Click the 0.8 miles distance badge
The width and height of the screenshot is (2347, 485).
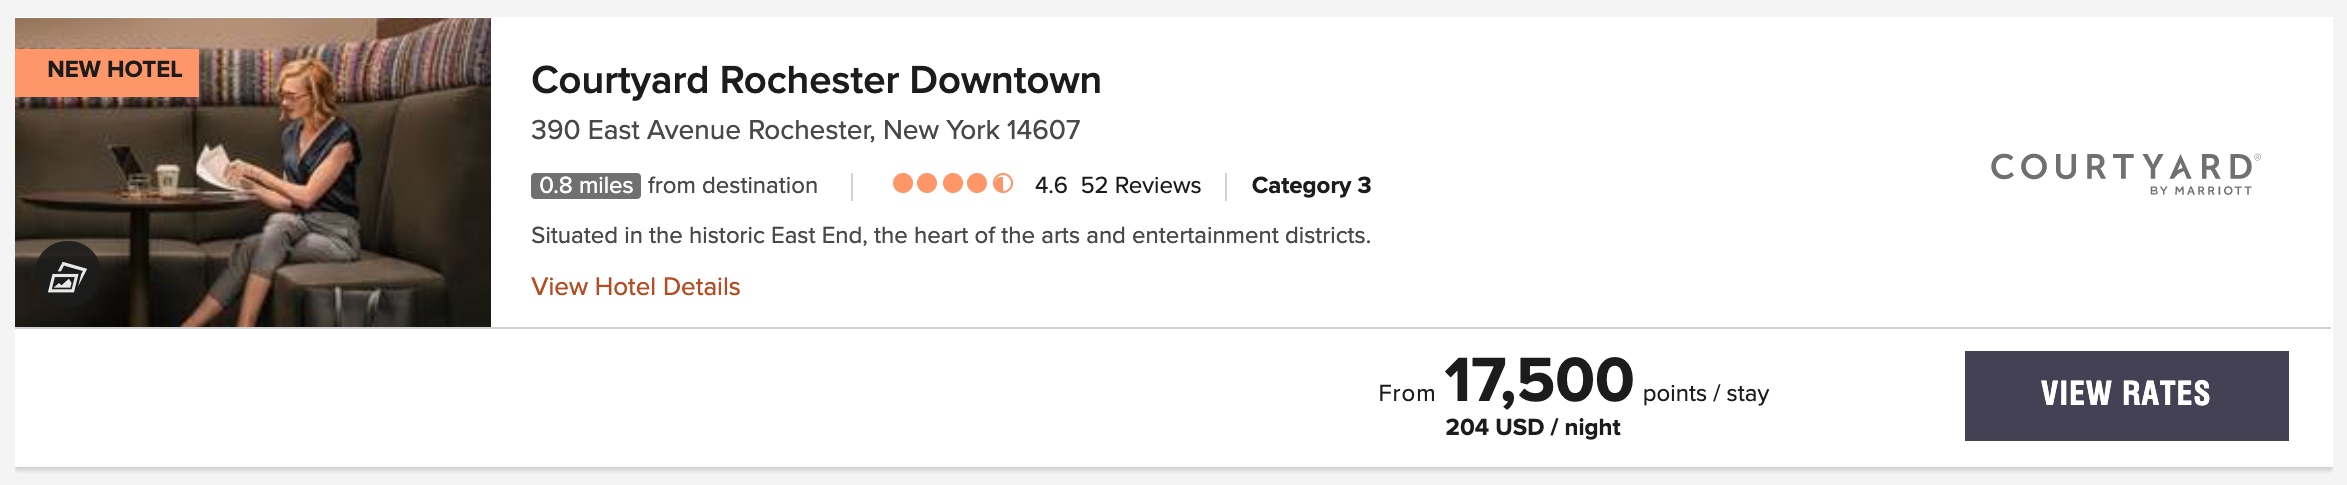point(585,186)
